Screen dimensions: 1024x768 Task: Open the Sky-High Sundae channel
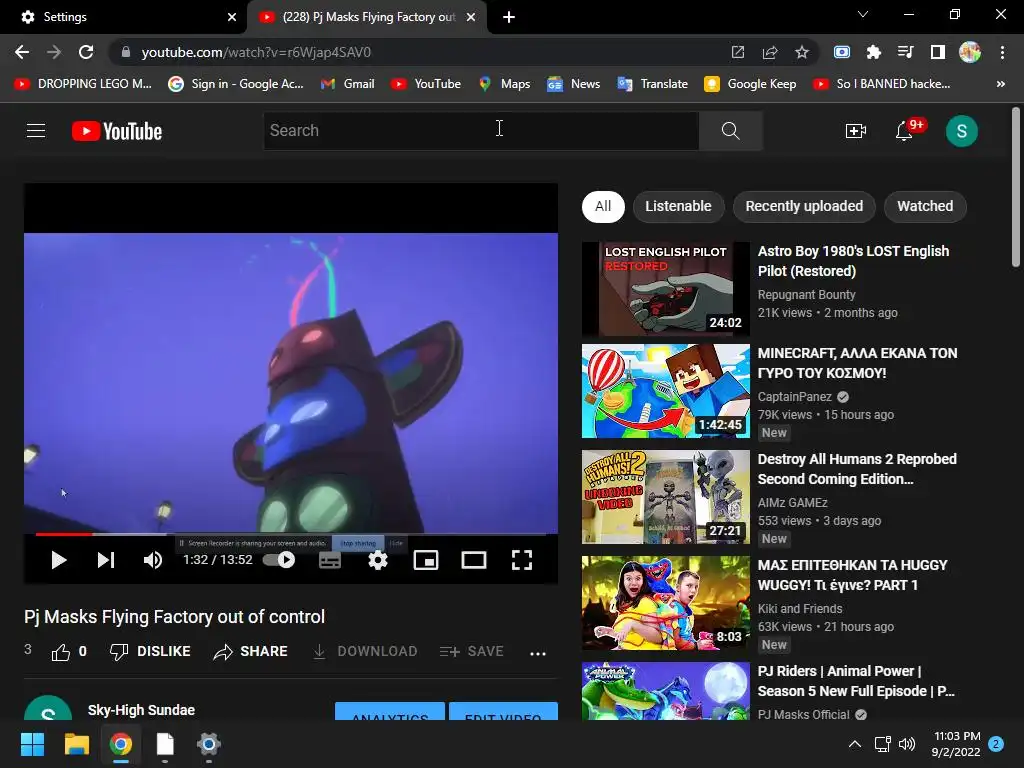tap(141, 710)
